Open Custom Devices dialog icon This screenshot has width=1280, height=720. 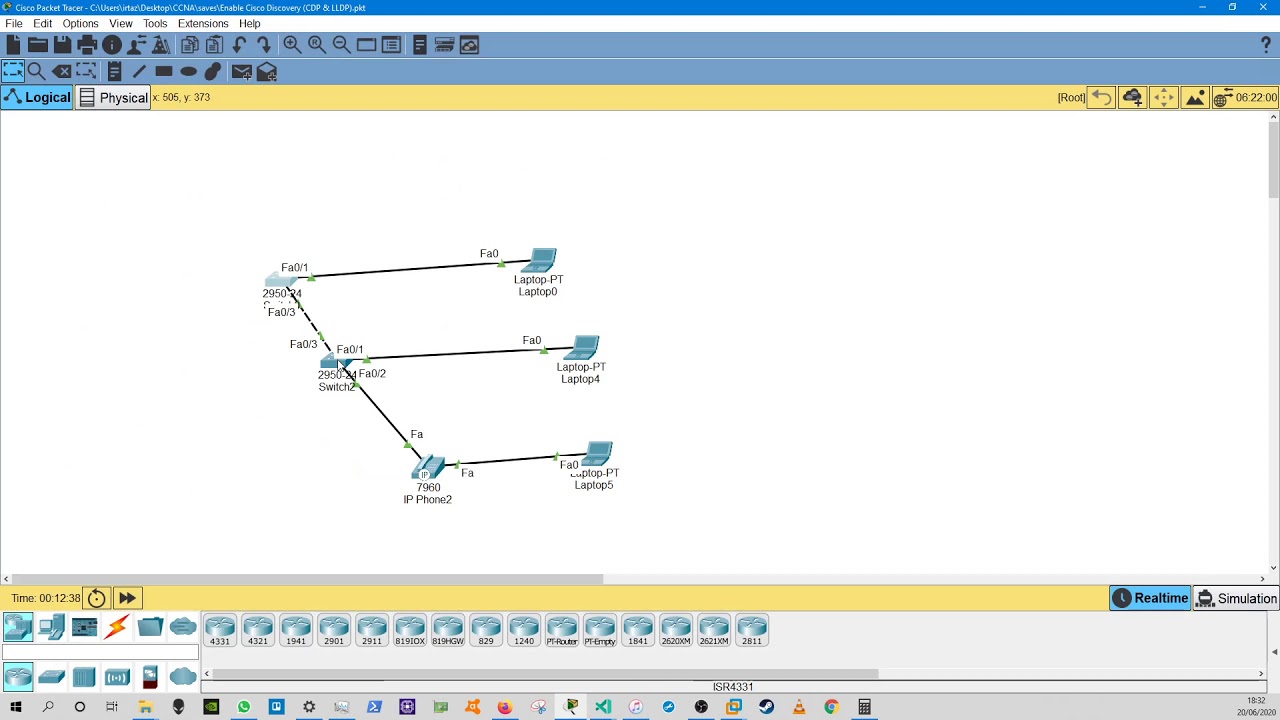click(391, 45)
